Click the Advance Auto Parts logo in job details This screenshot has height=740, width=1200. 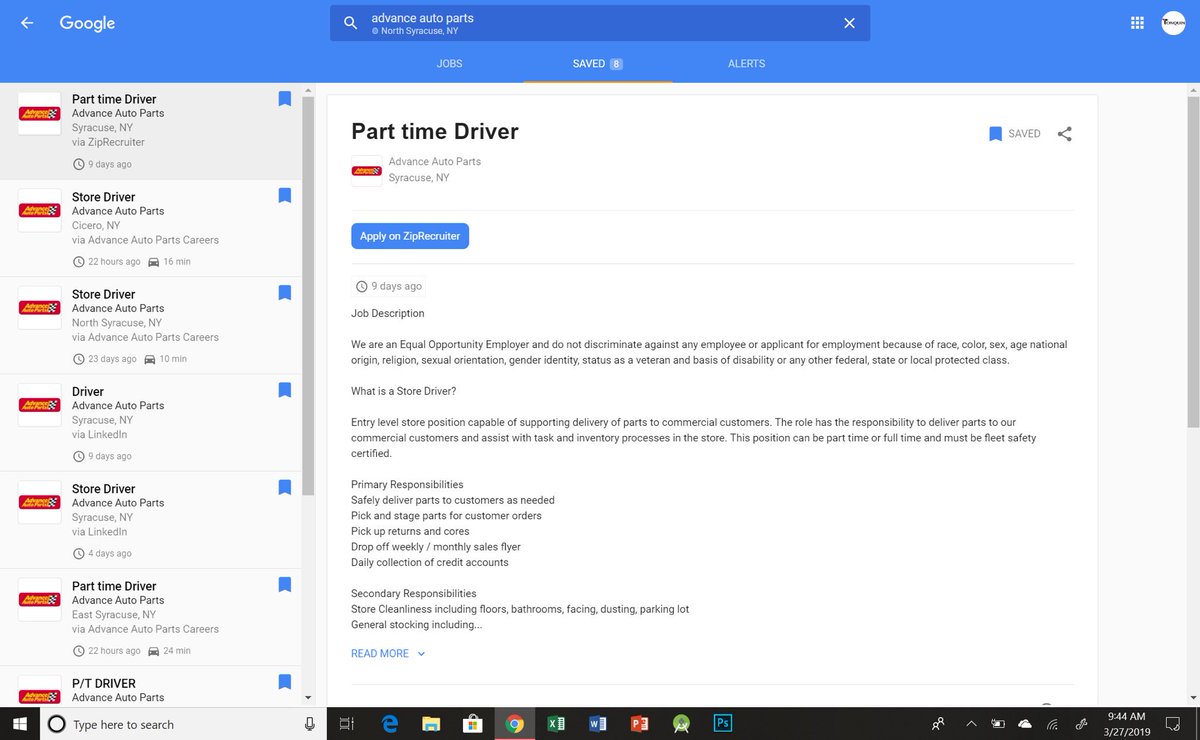[366, 171]
